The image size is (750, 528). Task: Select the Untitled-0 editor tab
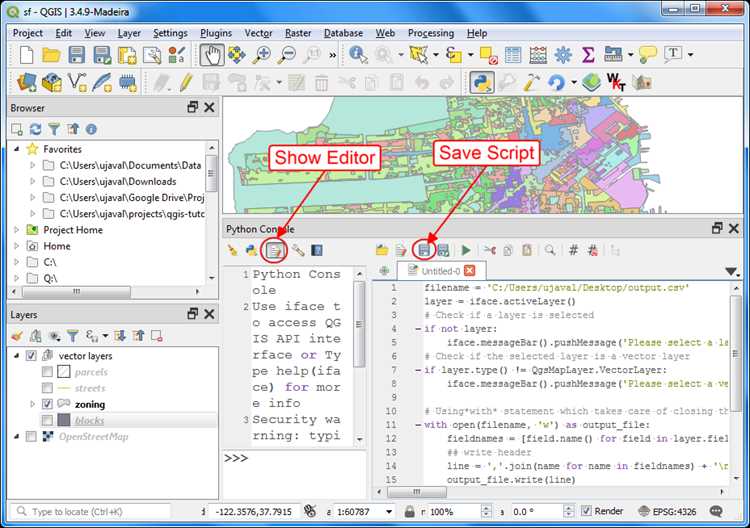[441, 271]
